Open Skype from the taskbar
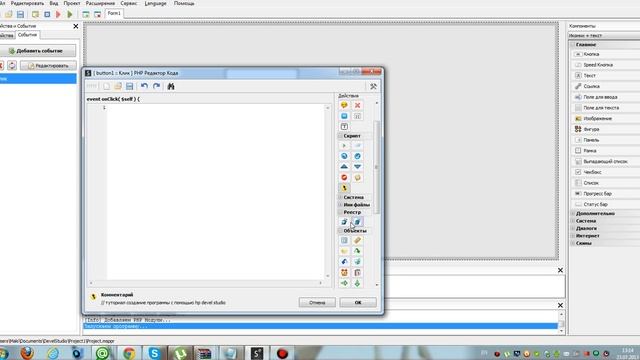 tap(154, 353)
